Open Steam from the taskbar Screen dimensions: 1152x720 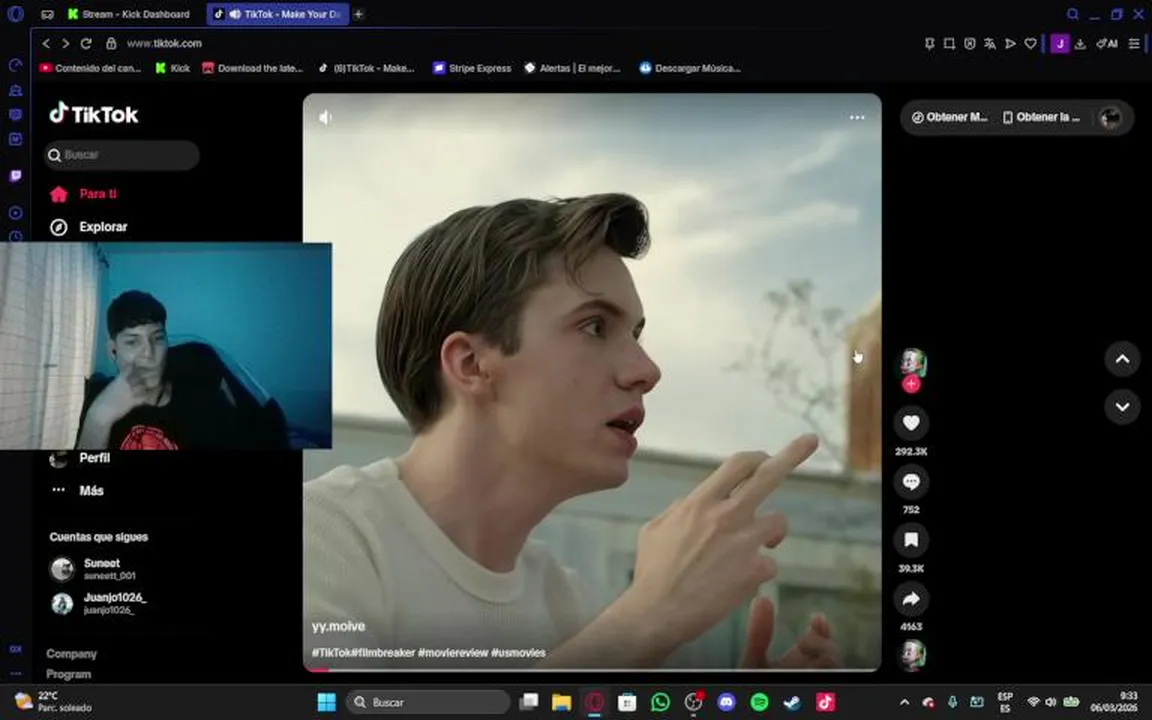point(792,702)
